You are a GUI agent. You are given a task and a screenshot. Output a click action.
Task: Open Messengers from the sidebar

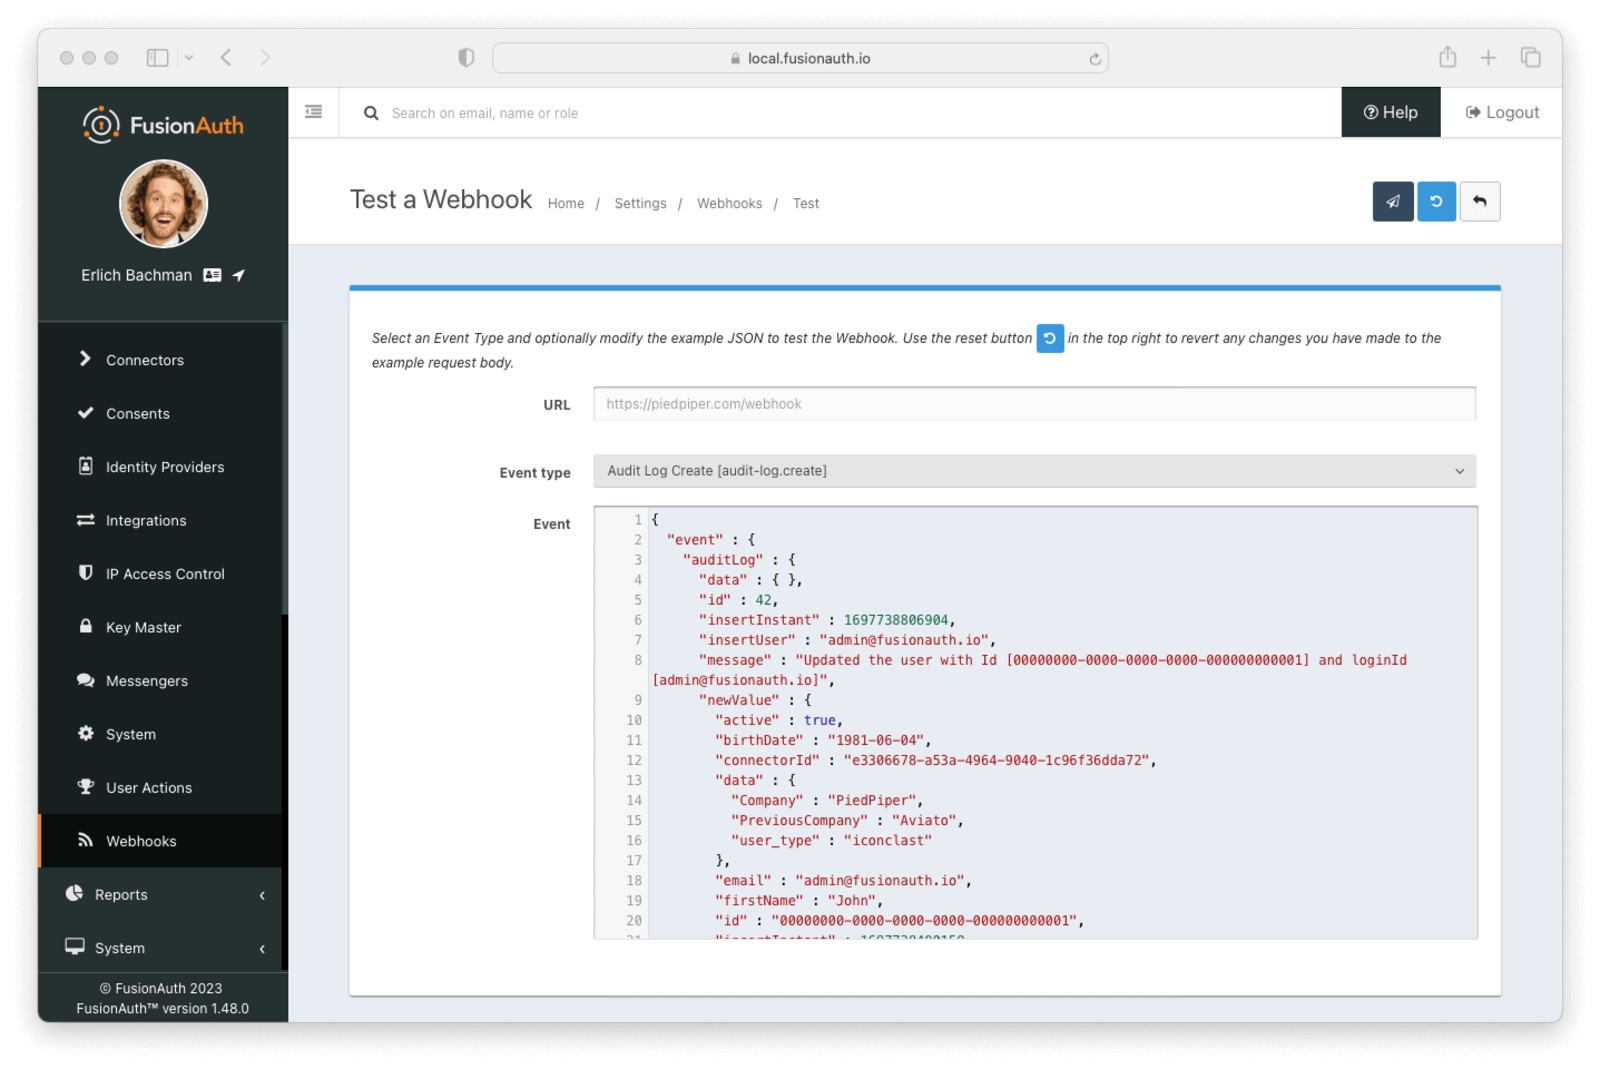pyautogui.click(x=147, y=680)
